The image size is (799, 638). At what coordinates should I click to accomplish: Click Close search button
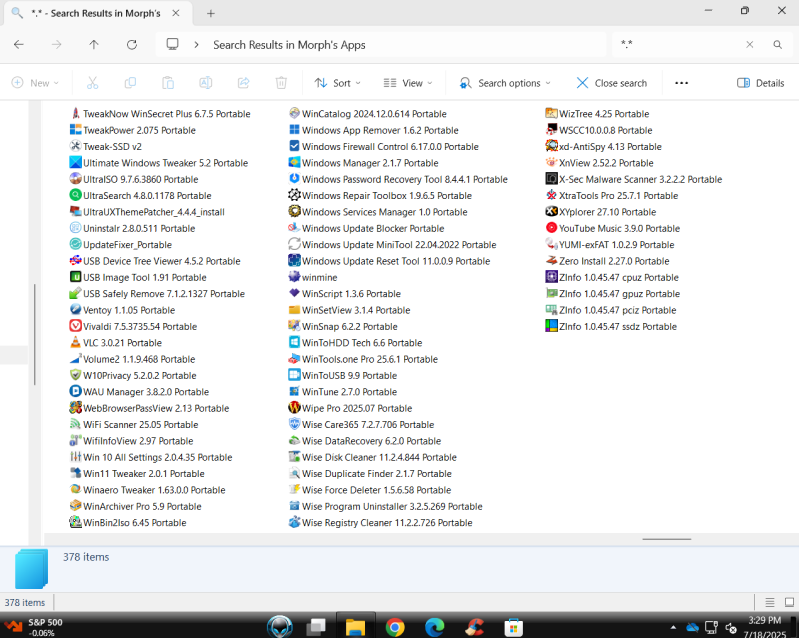click(x=611, y=83)
